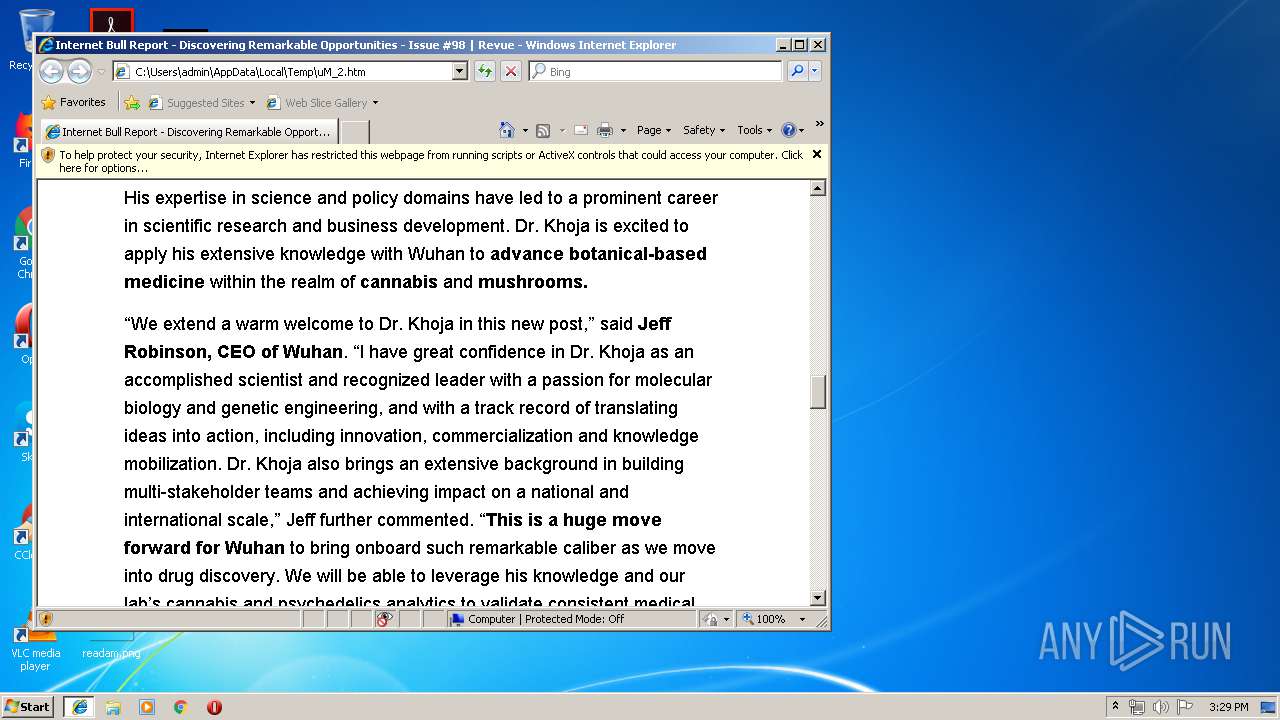1280x720 pixels.
Task: Open the Safety menu
Action: (x=704, y=130)
